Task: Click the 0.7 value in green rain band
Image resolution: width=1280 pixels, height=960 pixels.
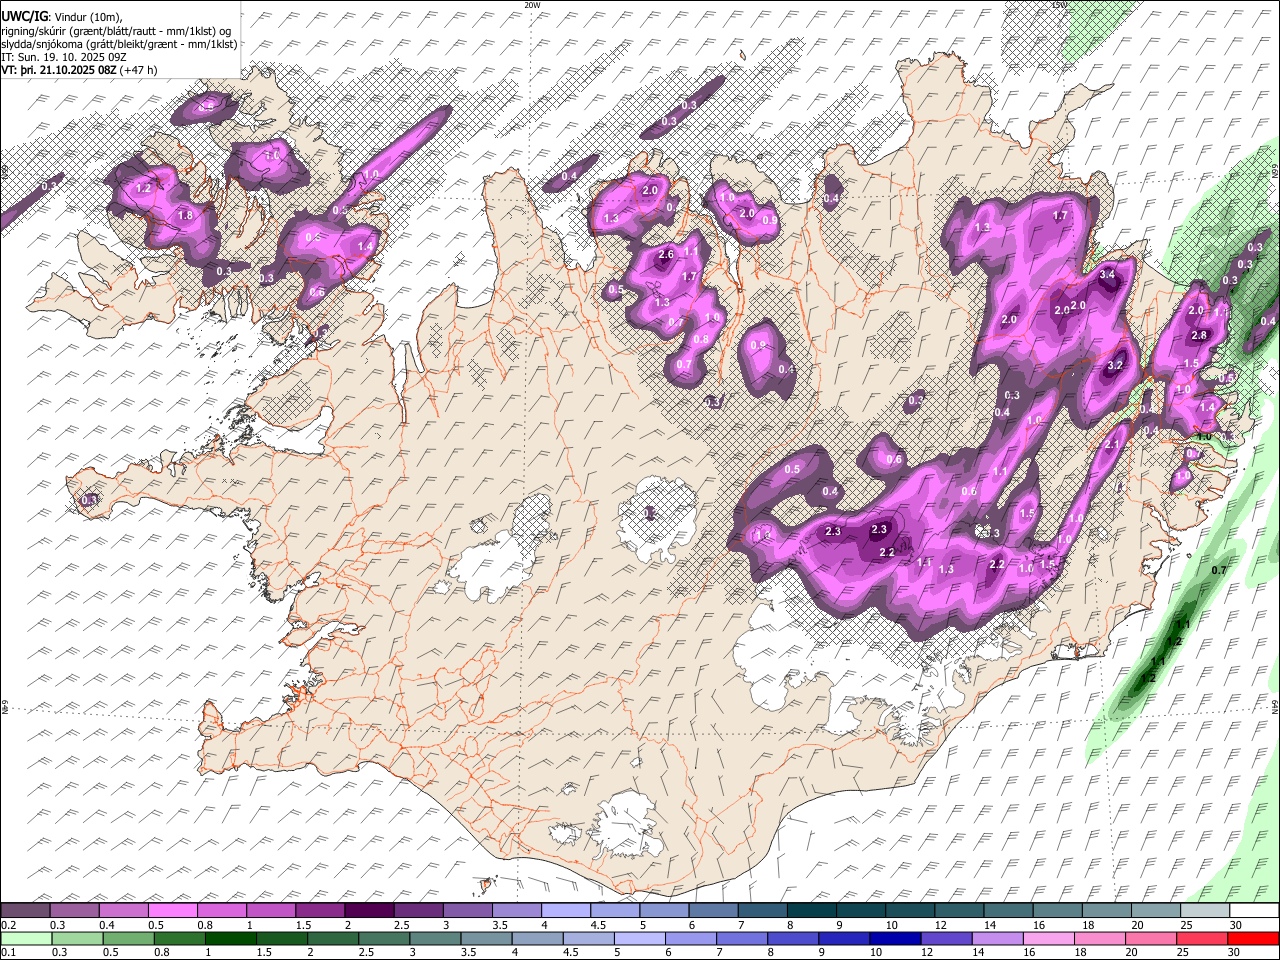Action: click(1219, 570)
